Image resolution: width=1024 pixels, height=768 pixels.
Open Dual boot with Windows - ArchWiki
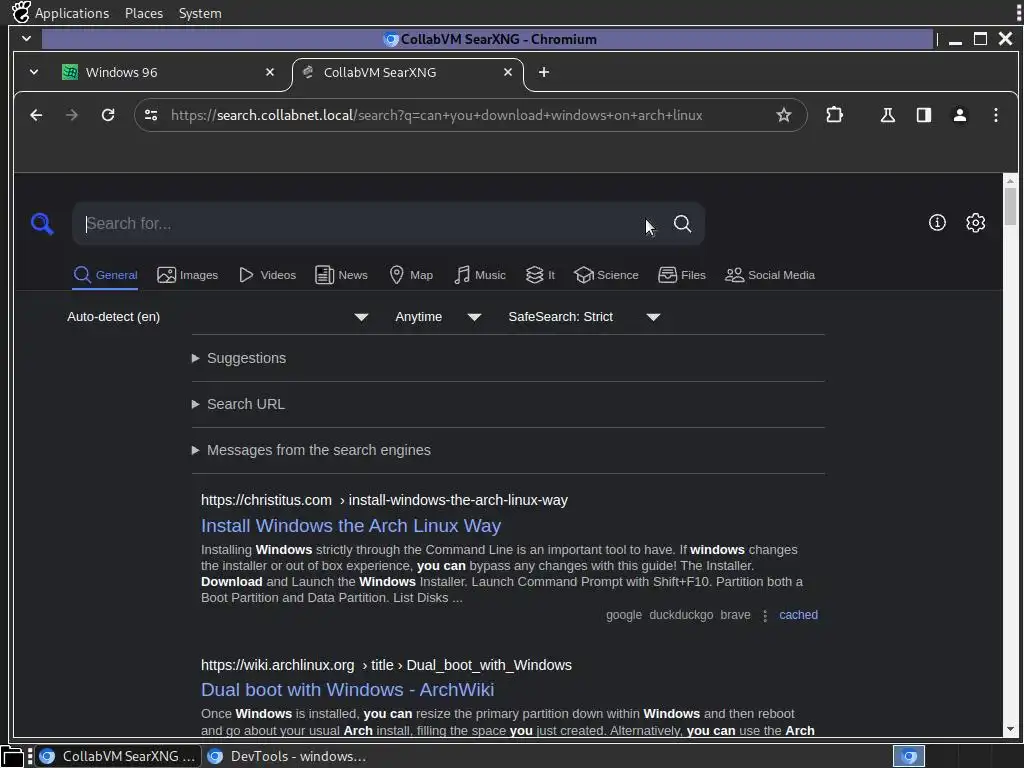pyautogui.click(x=347, y=690)
